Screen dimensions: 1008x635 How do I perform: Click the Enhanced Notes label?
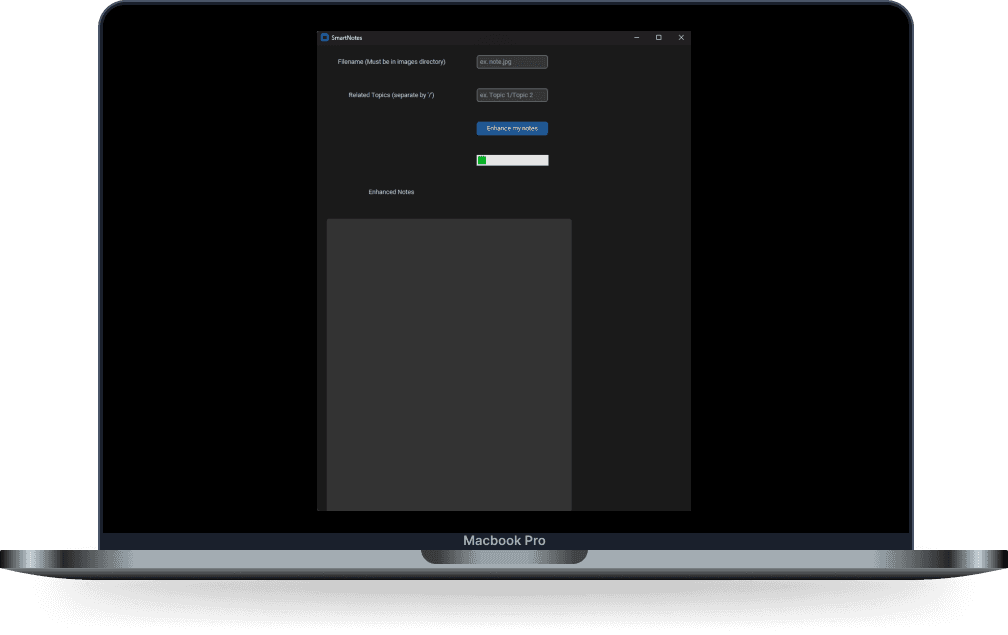(391, 192)
